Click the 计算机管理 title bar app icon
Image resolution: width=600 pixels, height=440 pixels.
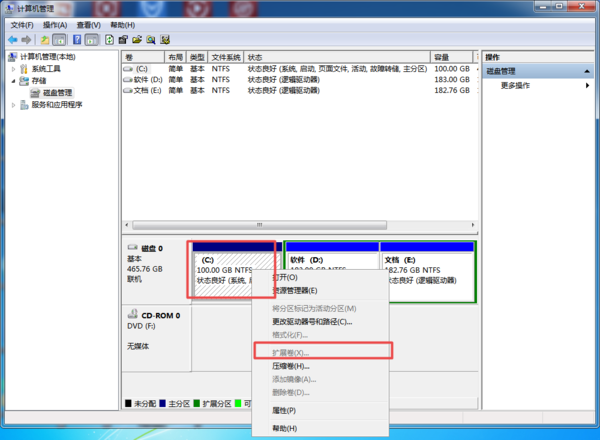click(x=9, y=8)
